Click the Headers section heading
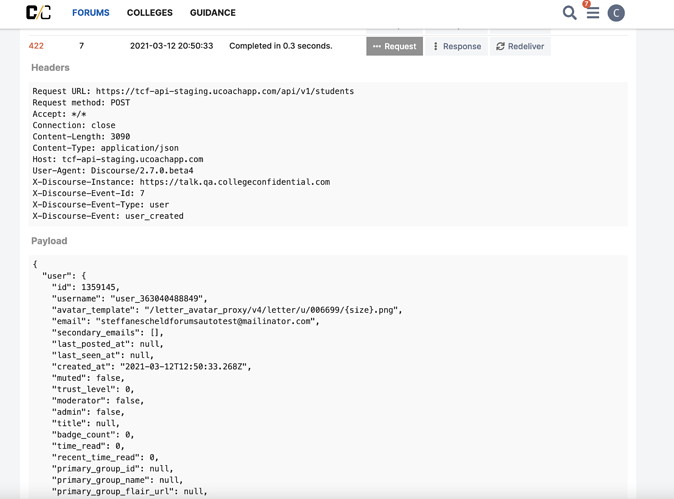Image resolution: width=674 pixels, height=499 pixels. tap(50, 67)
